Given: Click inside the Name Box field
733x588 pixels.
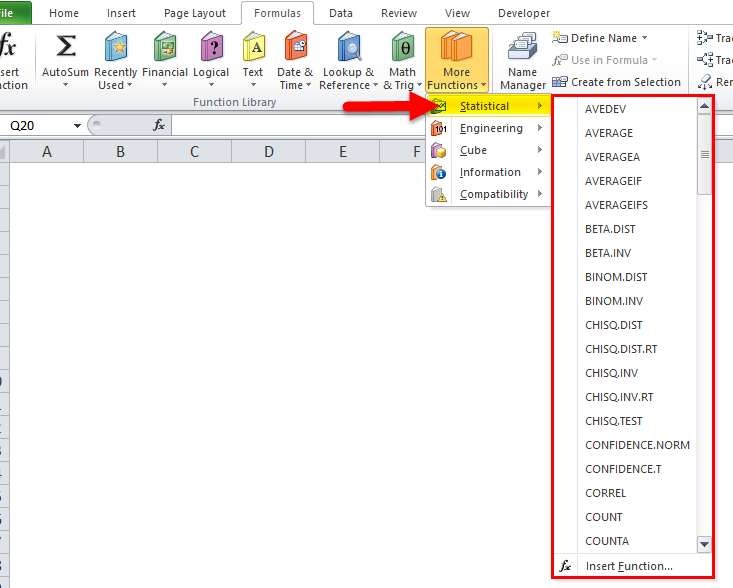Looking at the screenshot, I should pyautogui.click(x=37, y=126).
